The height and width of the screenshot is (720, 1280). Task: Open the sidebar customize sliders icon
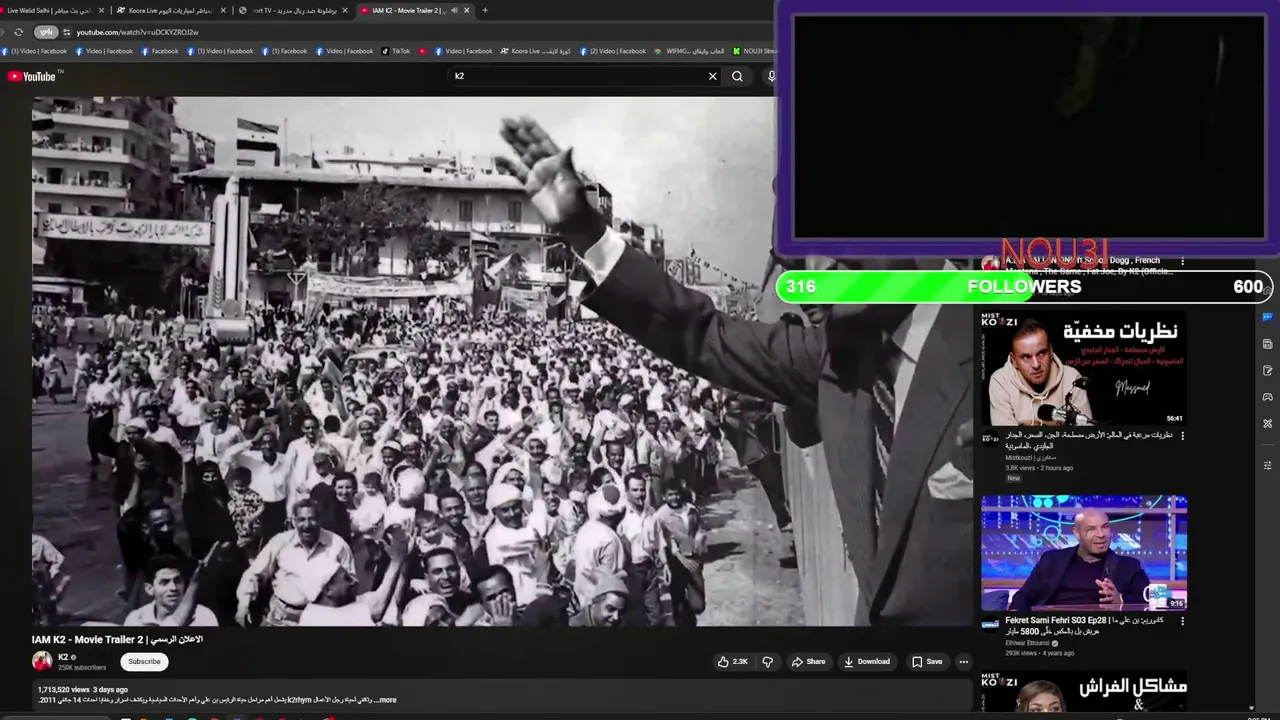pyautogui.click(x=1267, y=465)
